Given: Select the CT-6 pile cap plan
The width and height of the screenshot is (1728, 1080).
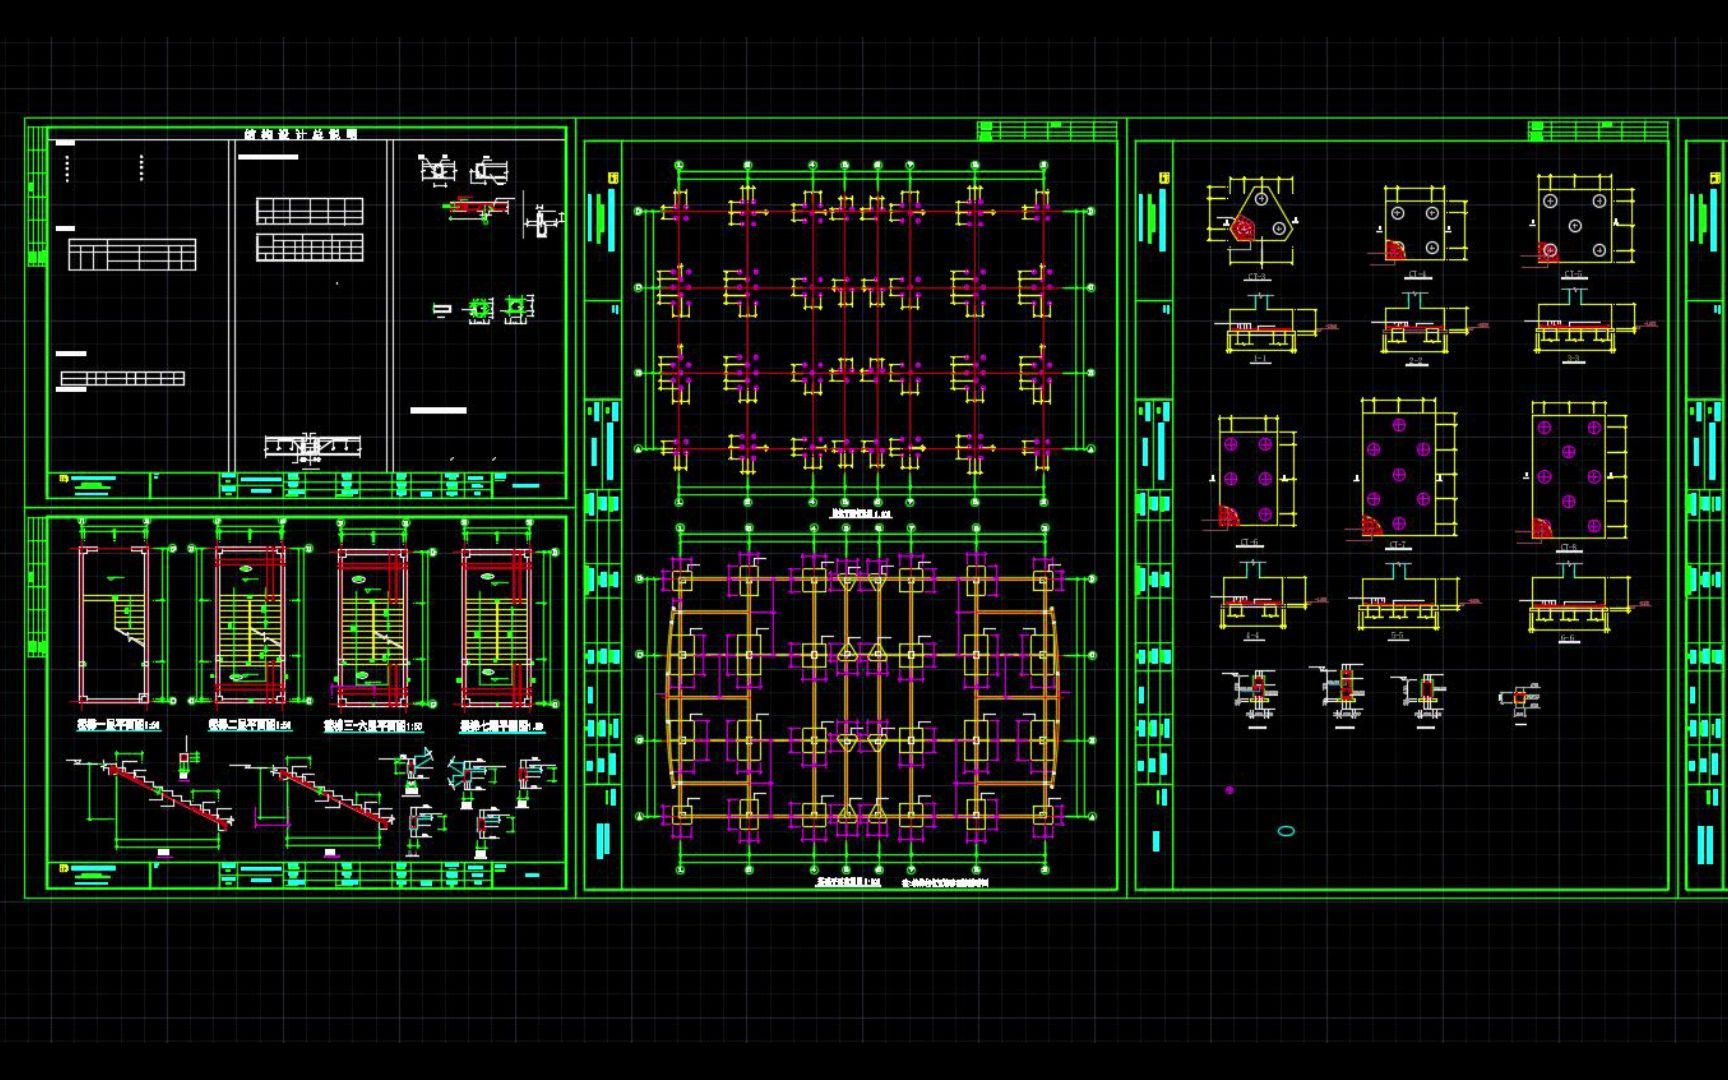Looking at the screenshot, I should 1250,472.
